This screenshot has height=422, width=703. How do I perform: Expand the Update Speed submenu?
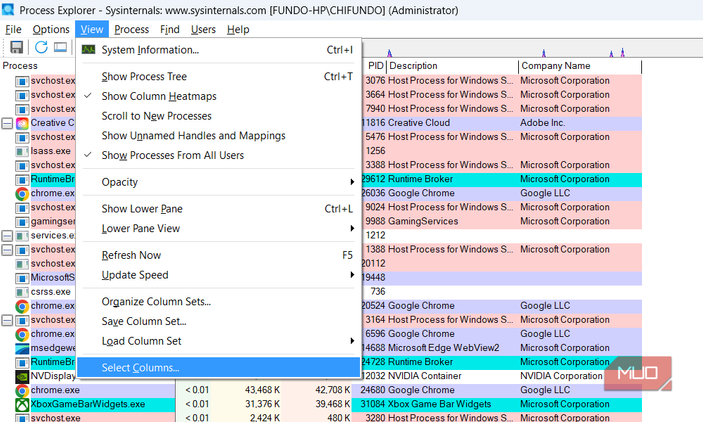click(218, 275)
